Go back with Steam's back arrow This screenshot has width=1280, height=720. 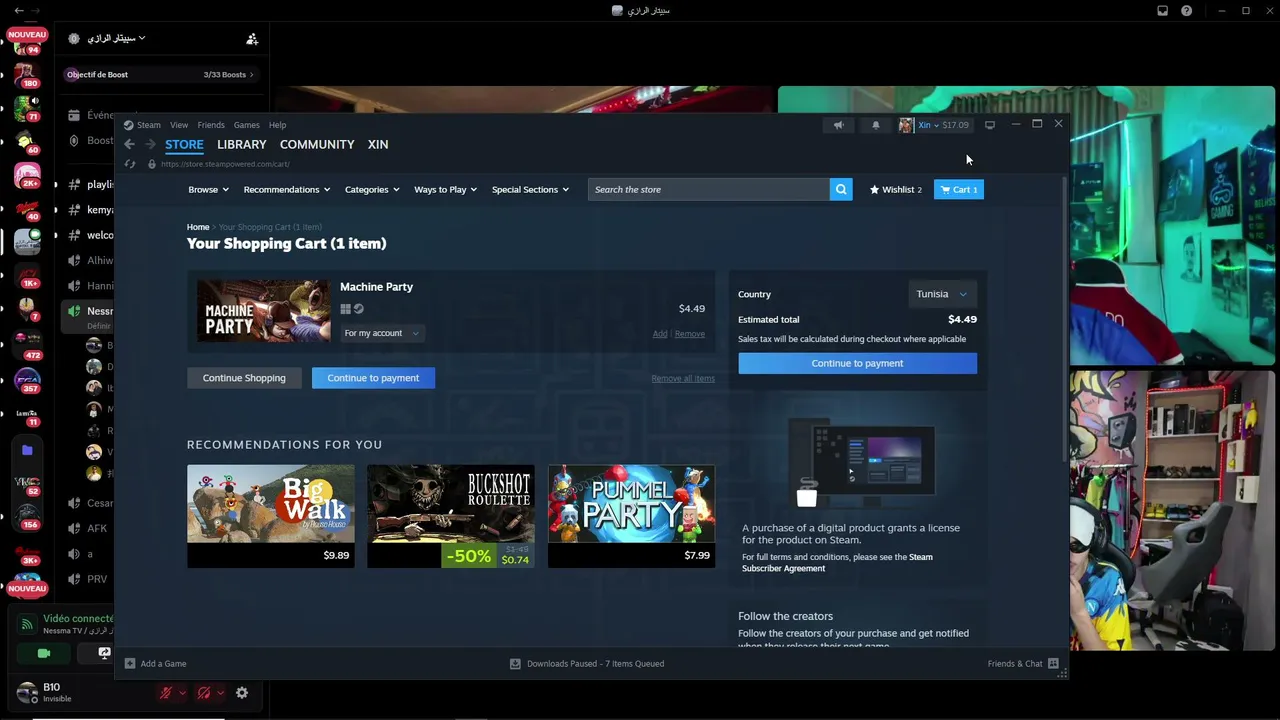click(x=129, y=144)
